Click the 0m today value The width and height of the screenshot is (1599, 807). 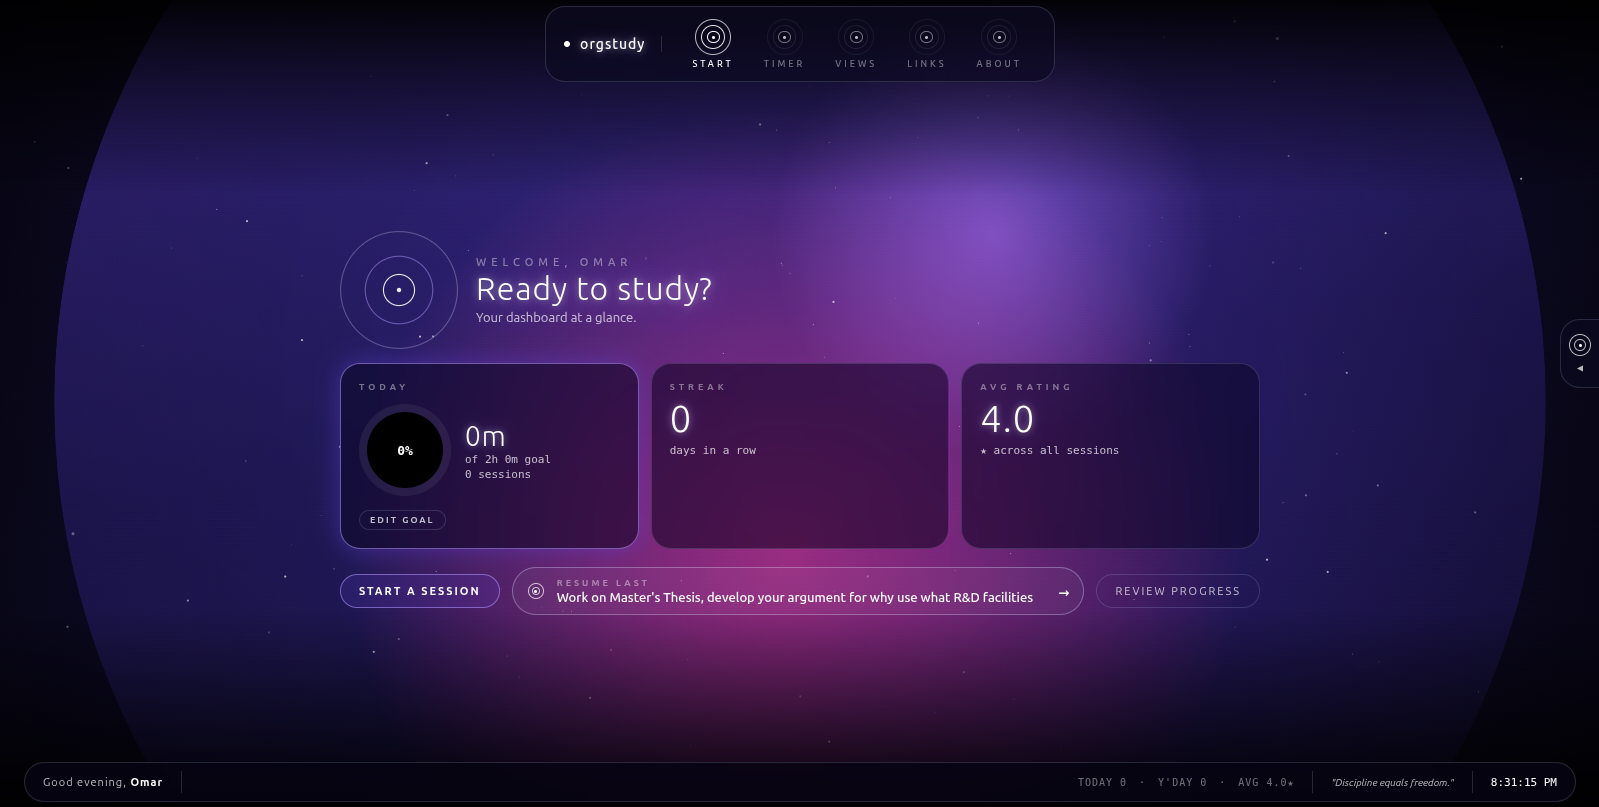click(485, 437)
